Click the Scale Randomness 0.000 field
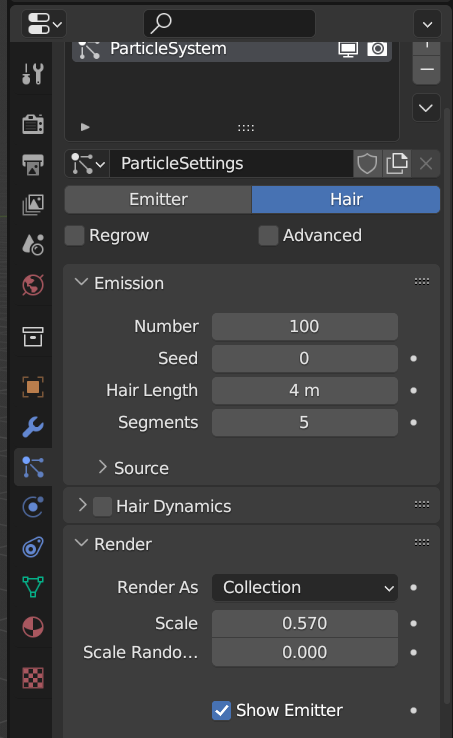 coord(305,652)
